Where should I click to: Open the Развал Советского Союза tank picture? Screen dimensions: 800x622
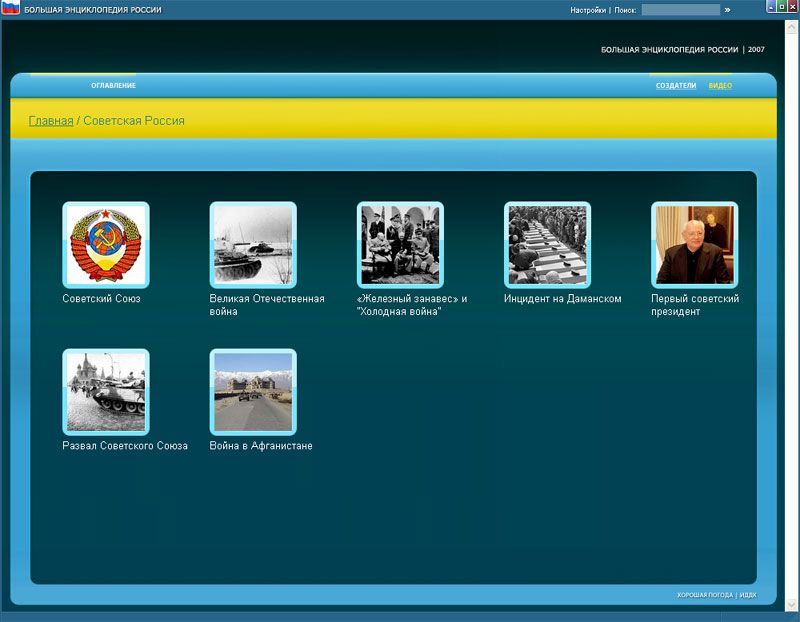[106, 392]
